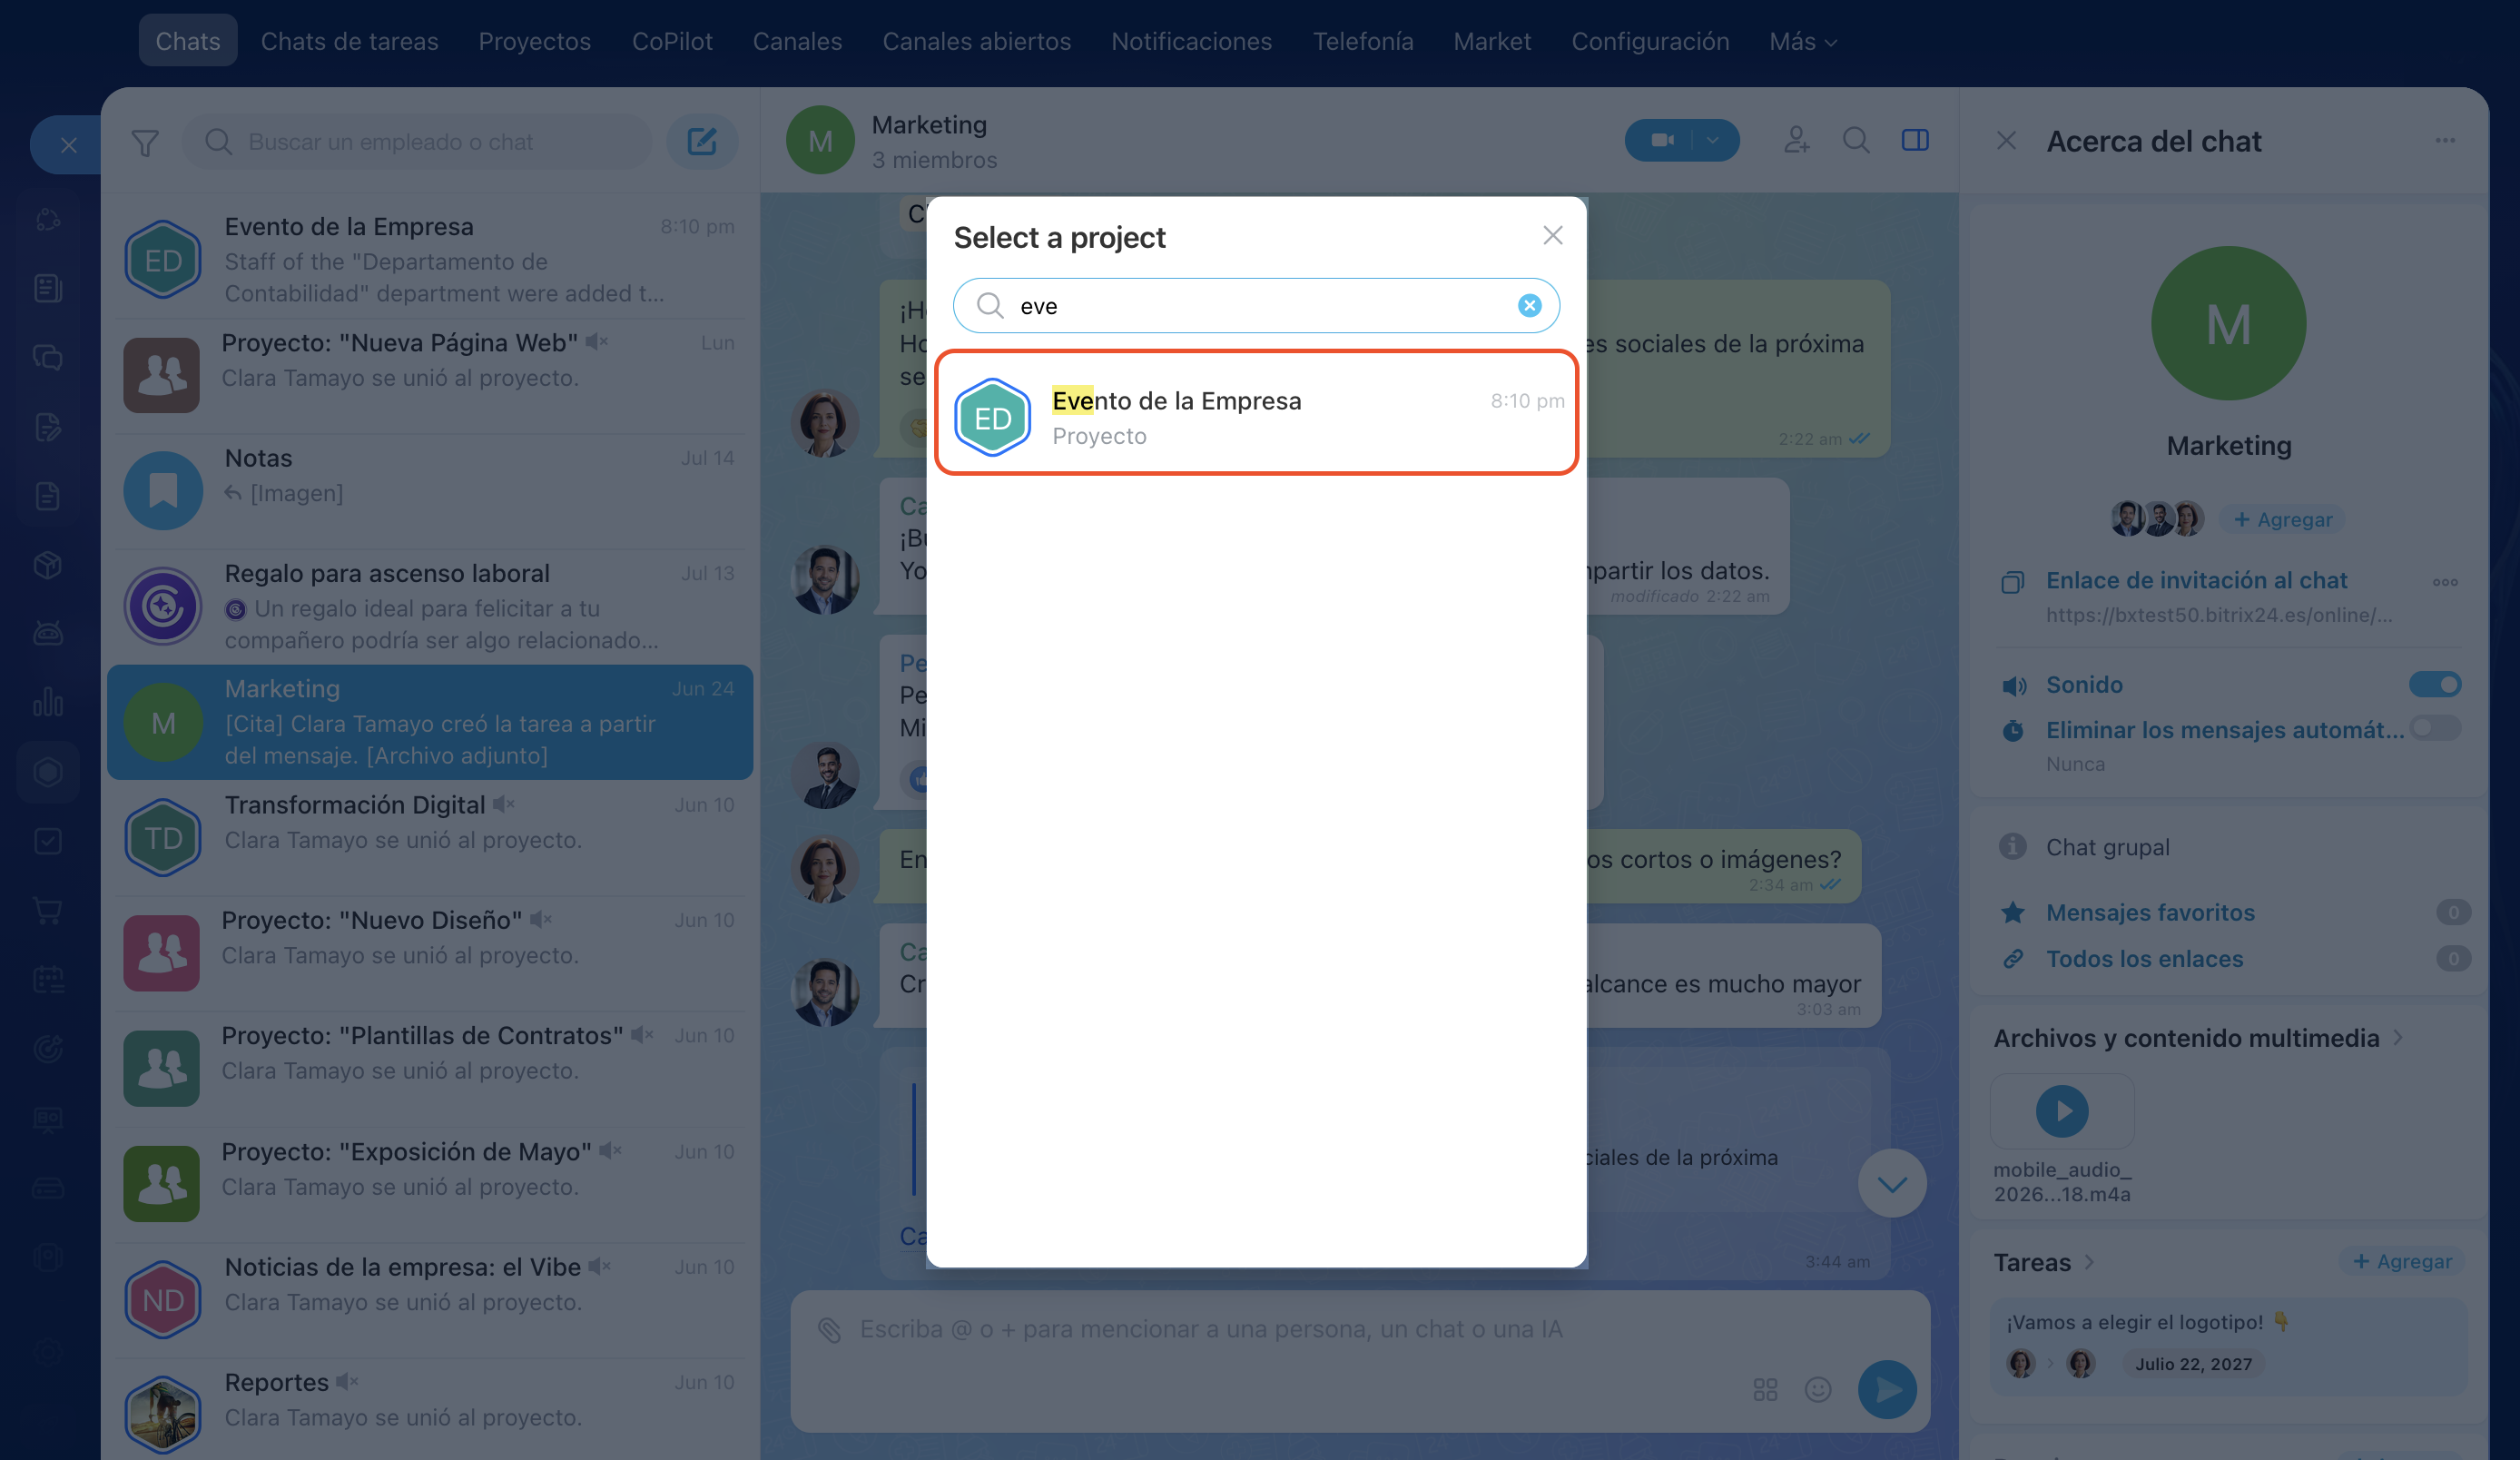The width and height of the screenshot is (2520, 1460).
Task: Open the Proyectos tab
Action: 534,41
